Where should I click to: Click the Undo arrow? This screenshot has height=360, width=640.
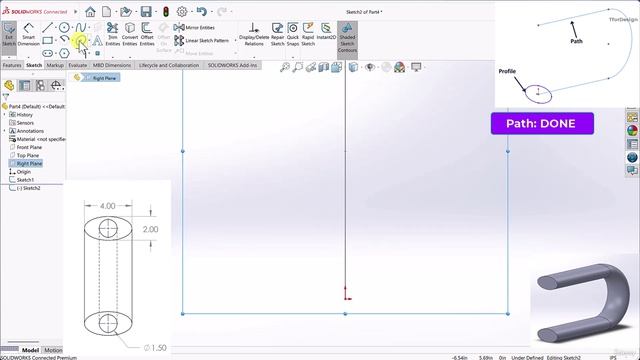coord(201,11)
